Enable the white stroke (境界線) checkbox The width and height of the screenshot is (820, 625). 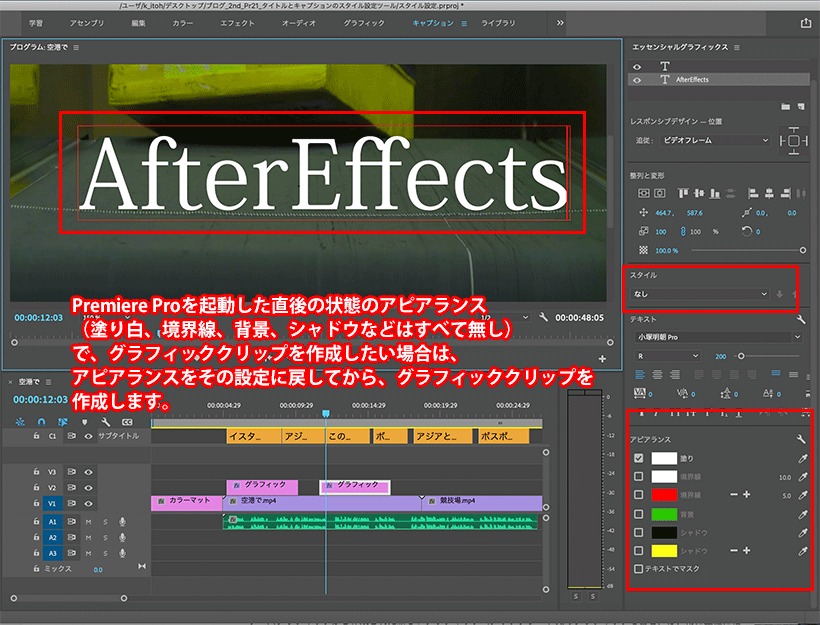tap(639, 476)
